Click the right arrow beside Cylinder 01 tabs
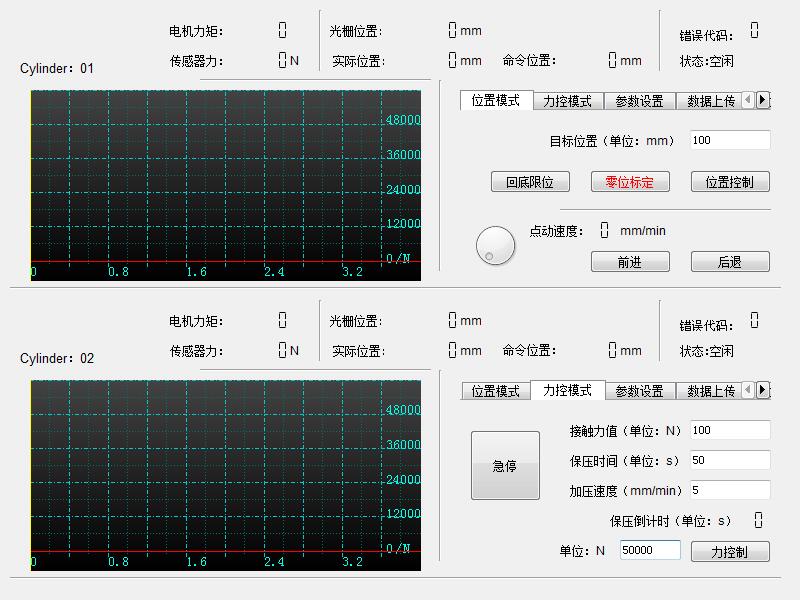Viewport: 800px width, 600px height. coord(764,101)
